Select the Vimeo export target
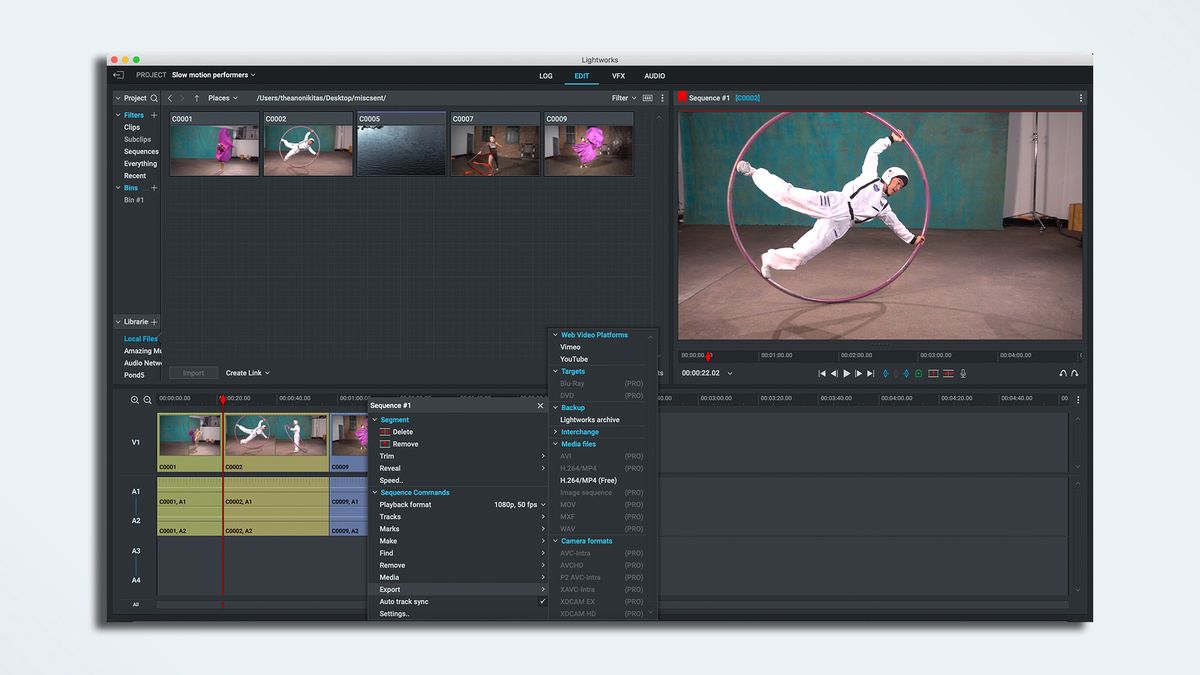Screen dimensions: 1200x675 coord(570,347)
